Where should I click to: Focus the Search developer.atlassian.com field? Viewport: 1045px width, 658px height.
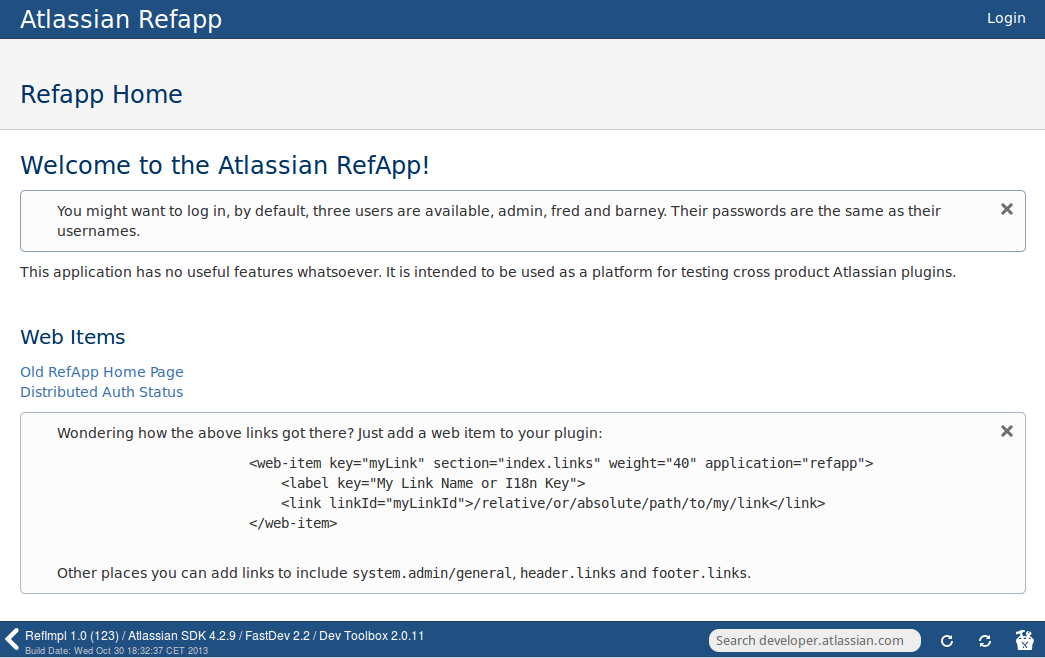click(814, 641)
